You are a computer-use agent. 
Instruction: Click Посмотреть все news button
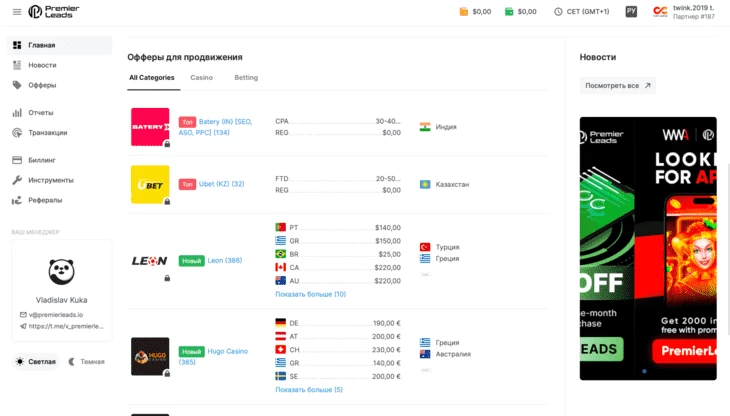pos(618,86)
